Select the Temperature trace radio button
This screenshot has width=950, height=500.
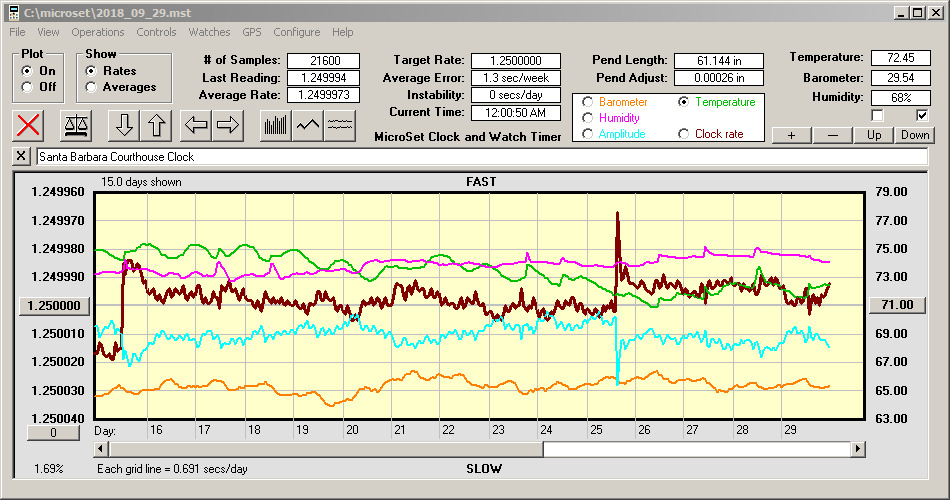(x=683, y=102)
